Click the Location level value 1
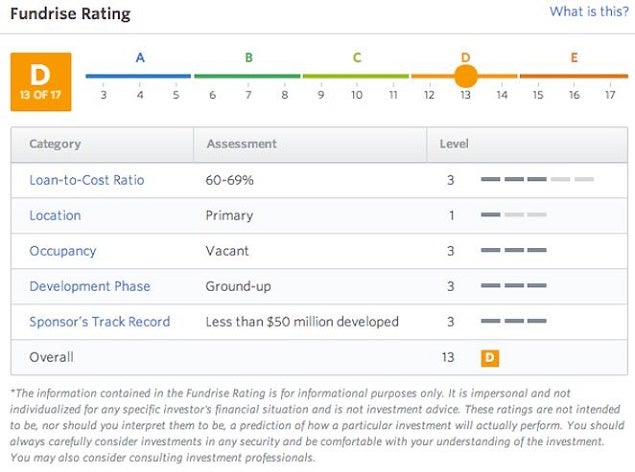The height and width of the screenshot is (472, 635). coord(451,215)
